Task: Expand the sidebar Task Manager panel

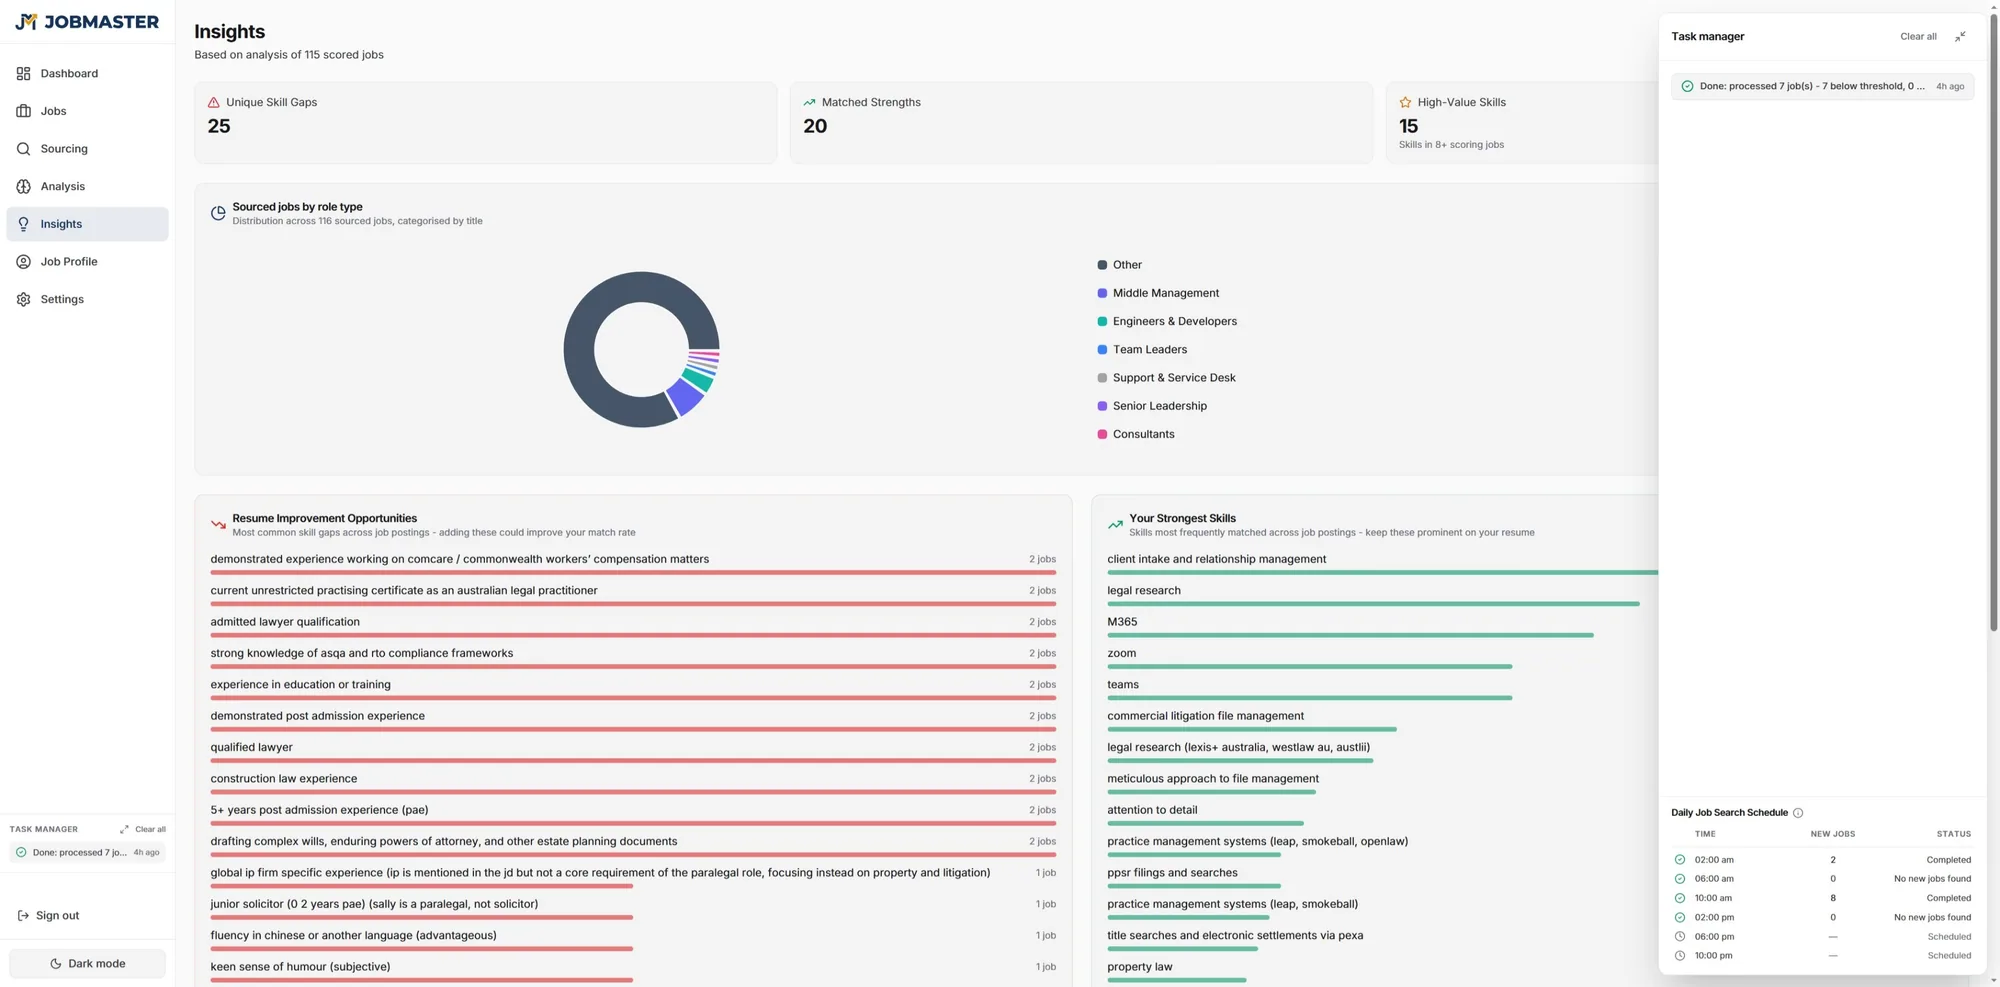Action: (x=124, y=829)
